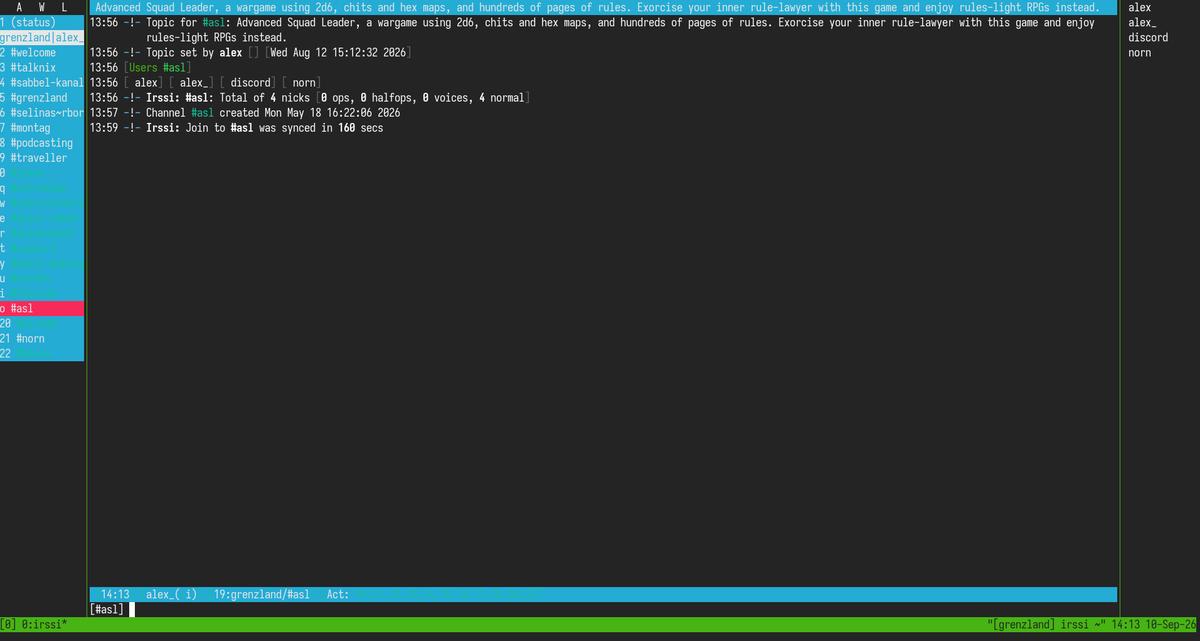This screenshot has height=641, width=1200.
Task: Click the "Topic set by alex" line
Action: (250, 52)
